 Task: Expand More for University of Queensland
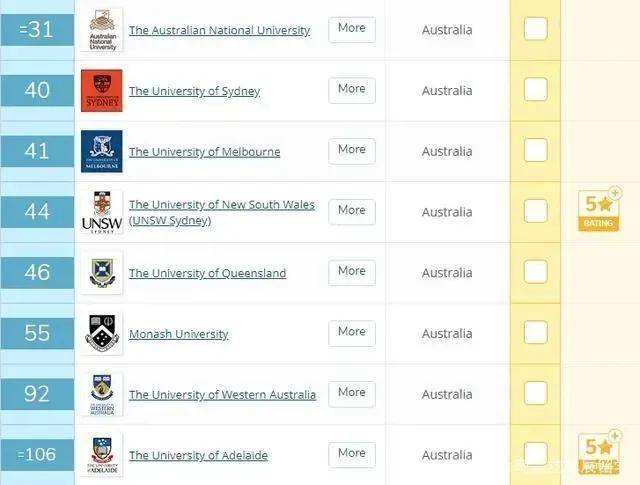click(x=352, y=271)
